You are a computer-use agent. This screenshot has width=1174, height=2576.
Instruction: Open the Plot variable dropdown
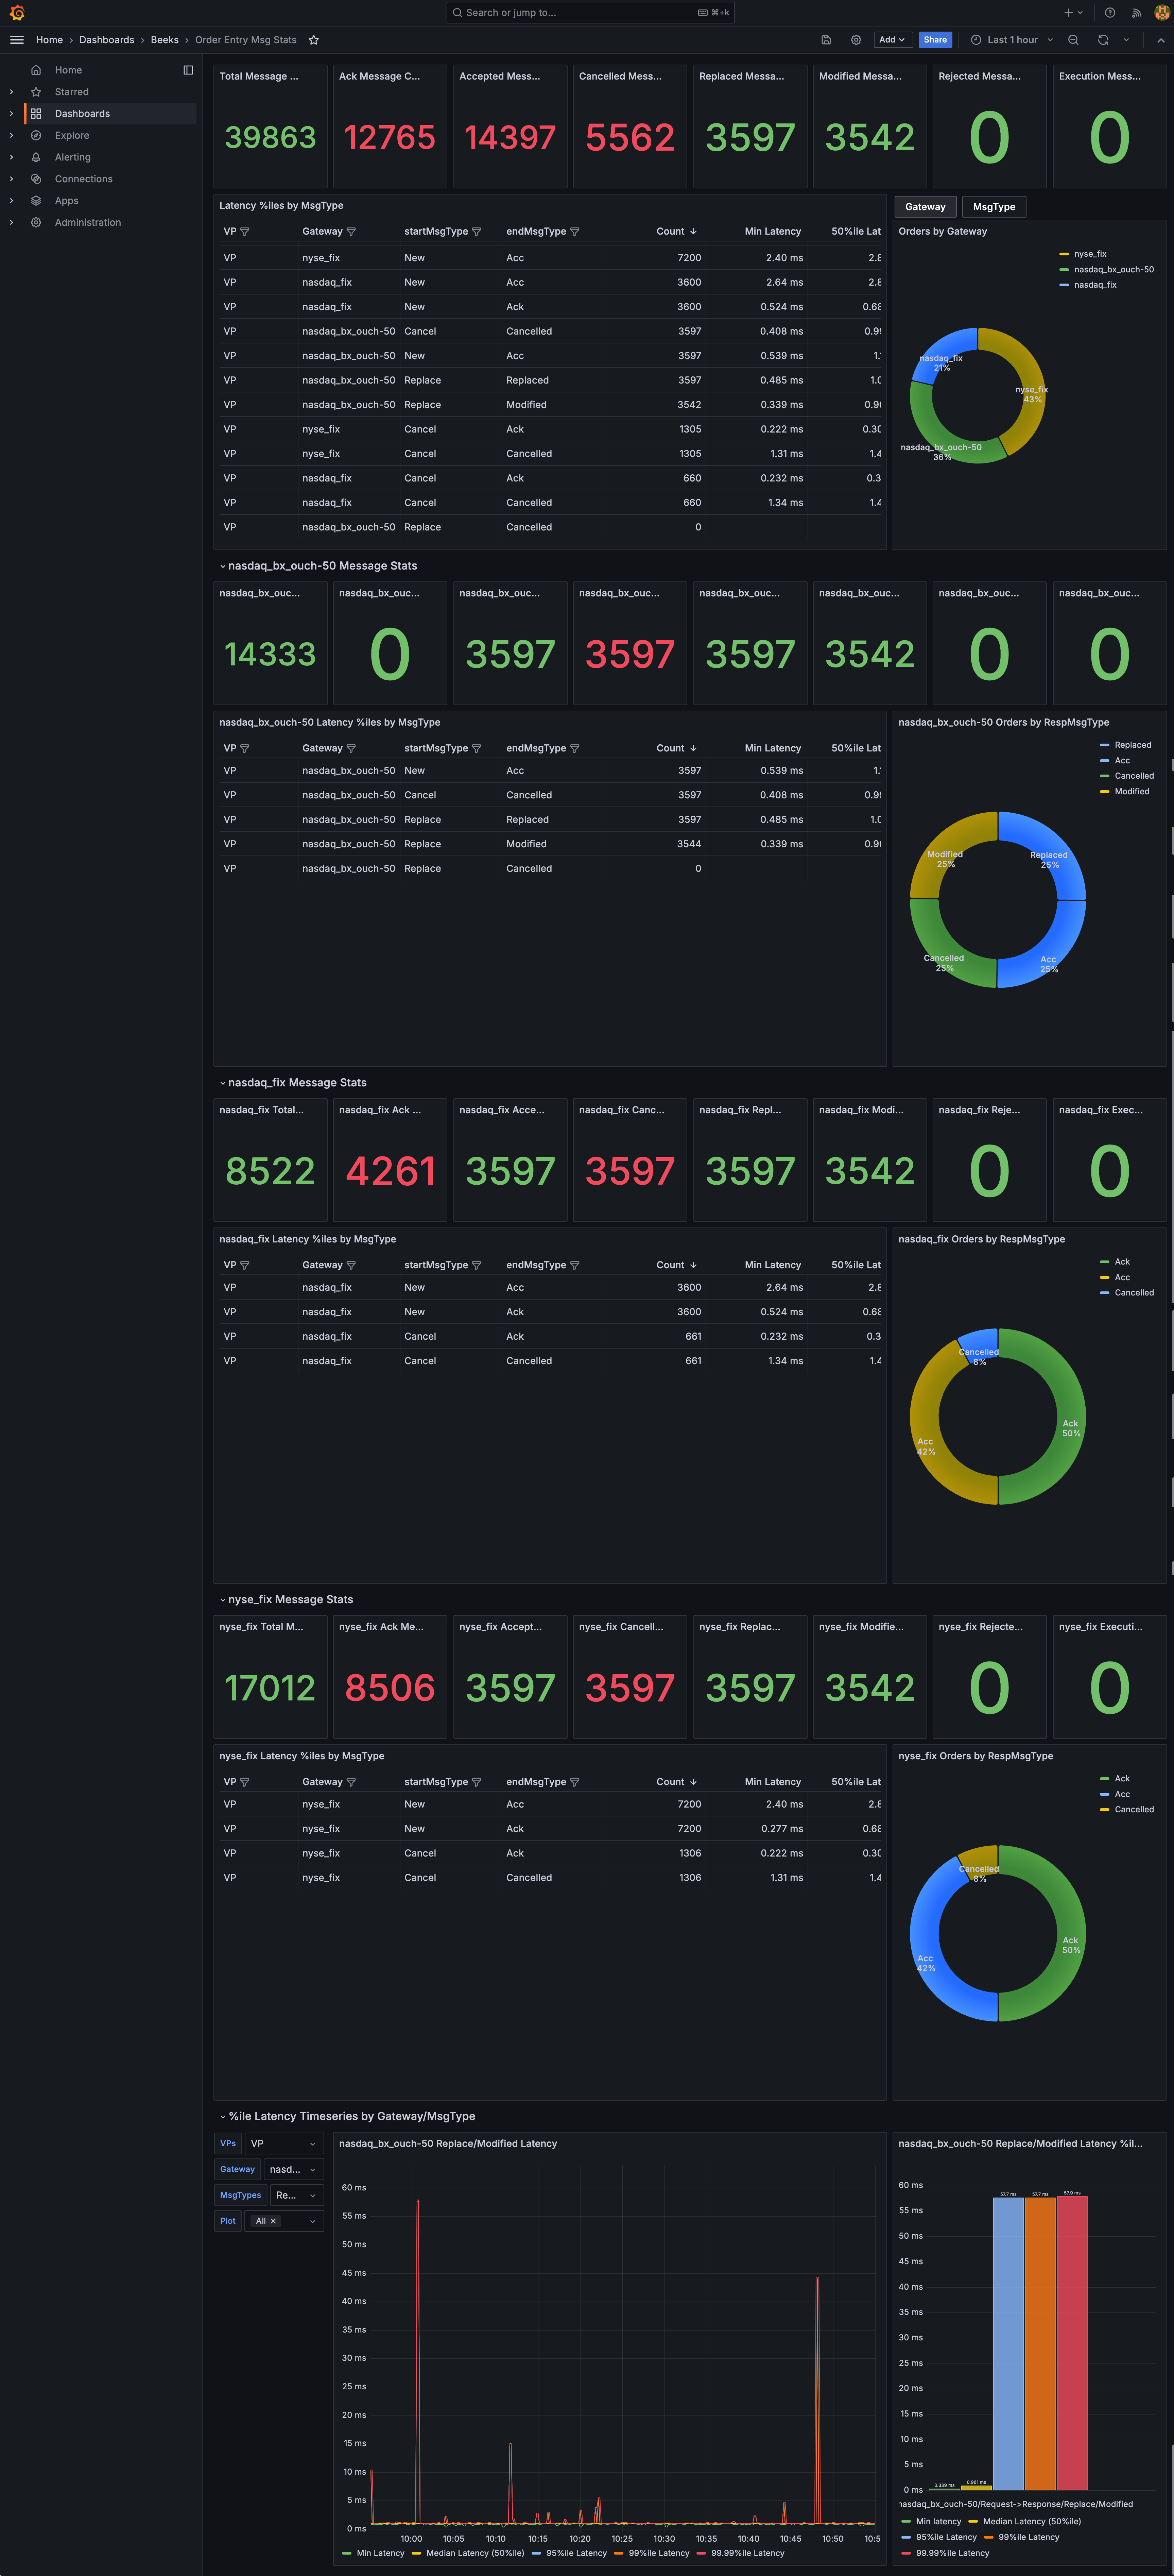pyautogui.click(x=284, y=2221)
